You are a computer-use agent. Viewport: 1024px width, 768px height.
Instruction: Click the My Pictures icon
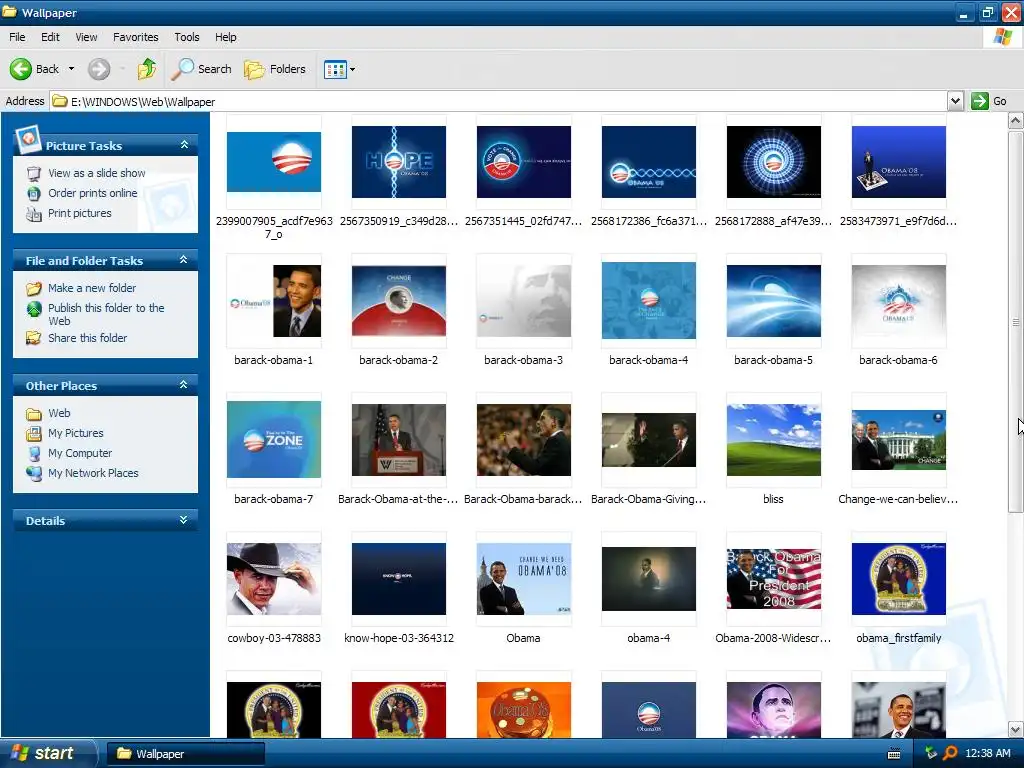(34, 434)
